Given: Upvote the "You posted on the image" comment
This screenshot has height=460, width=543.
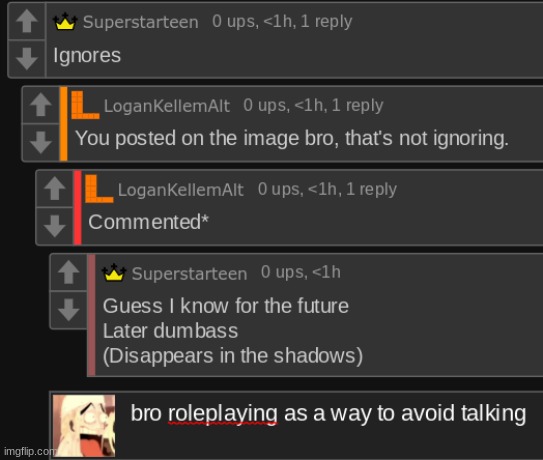Looking at the screenshot, I should tap(41, 104).
